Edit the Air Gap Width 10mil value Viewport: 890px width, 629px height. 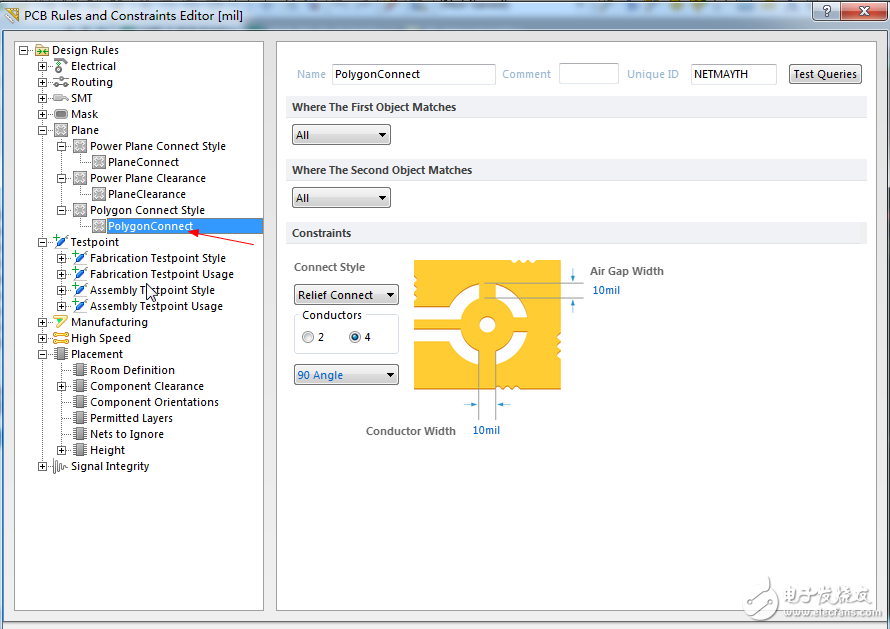point(606,290)
